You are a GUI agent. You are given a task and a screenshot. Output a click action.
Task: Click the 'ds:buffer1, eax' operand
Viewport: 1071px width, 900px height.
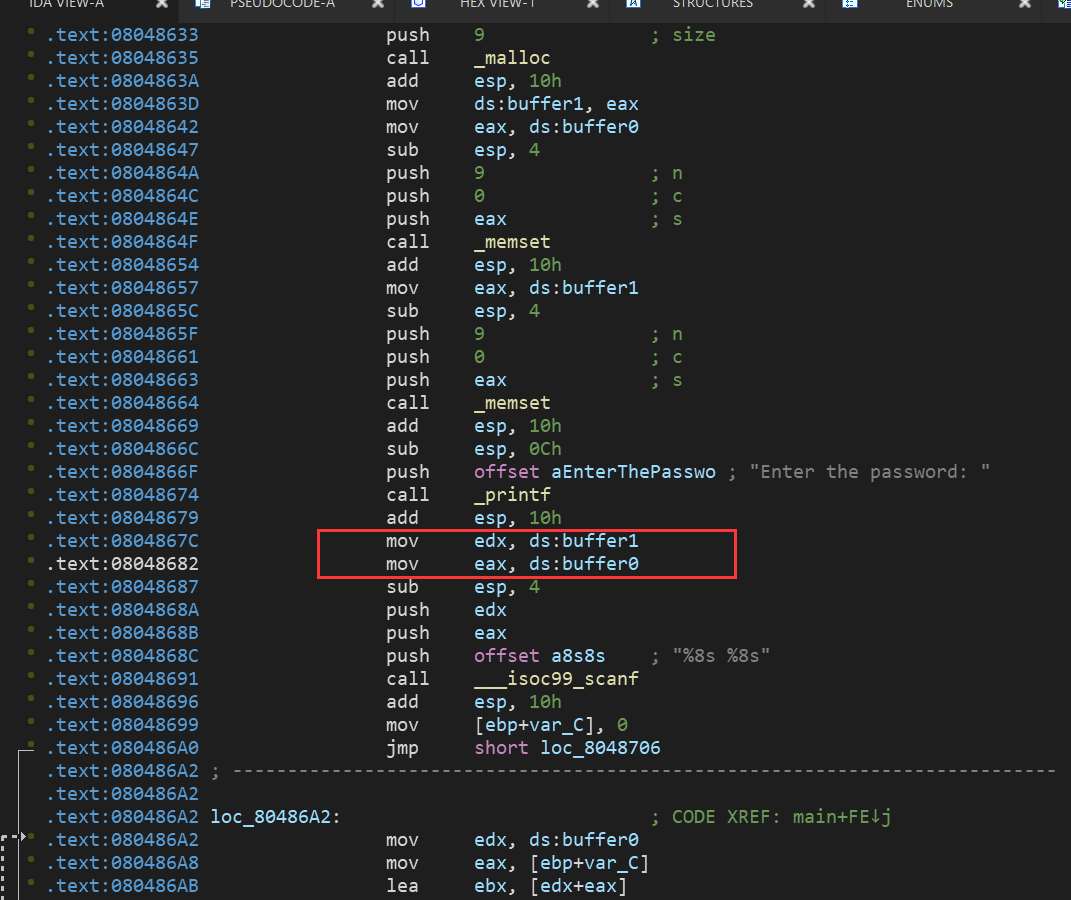coord(556,104)
